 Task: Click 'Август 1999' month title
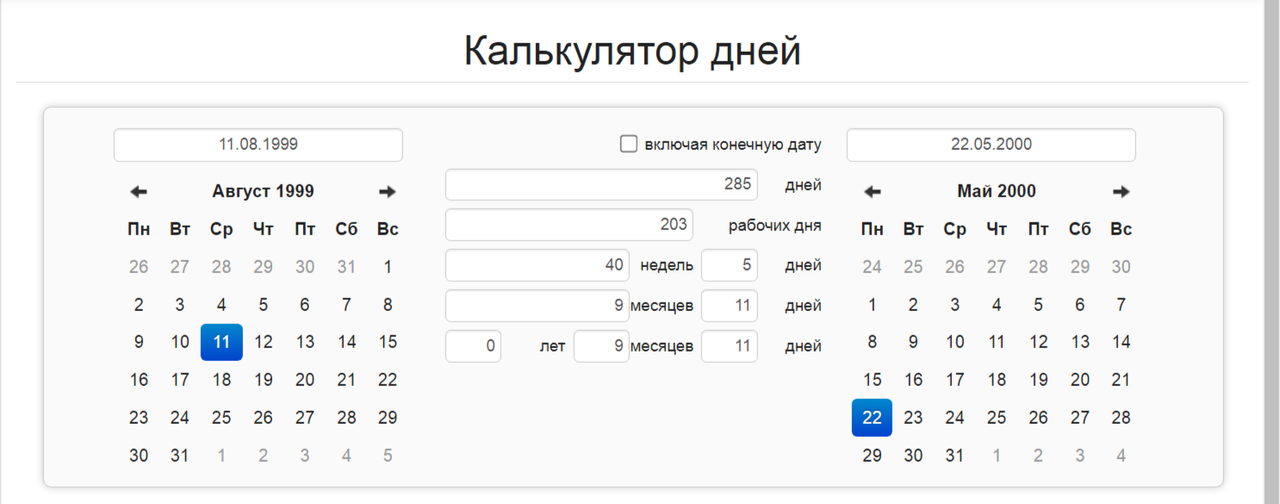tap(263, 191)
